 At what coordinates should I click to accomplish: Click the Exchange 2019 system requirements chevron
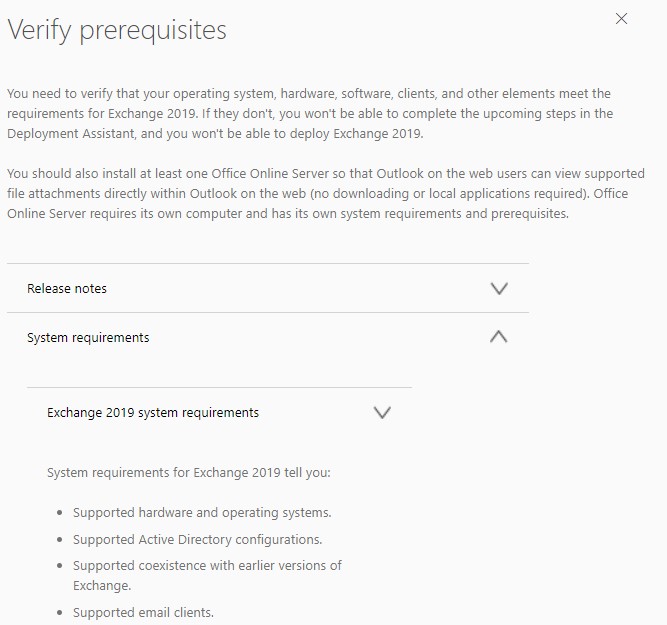[381, 412]
